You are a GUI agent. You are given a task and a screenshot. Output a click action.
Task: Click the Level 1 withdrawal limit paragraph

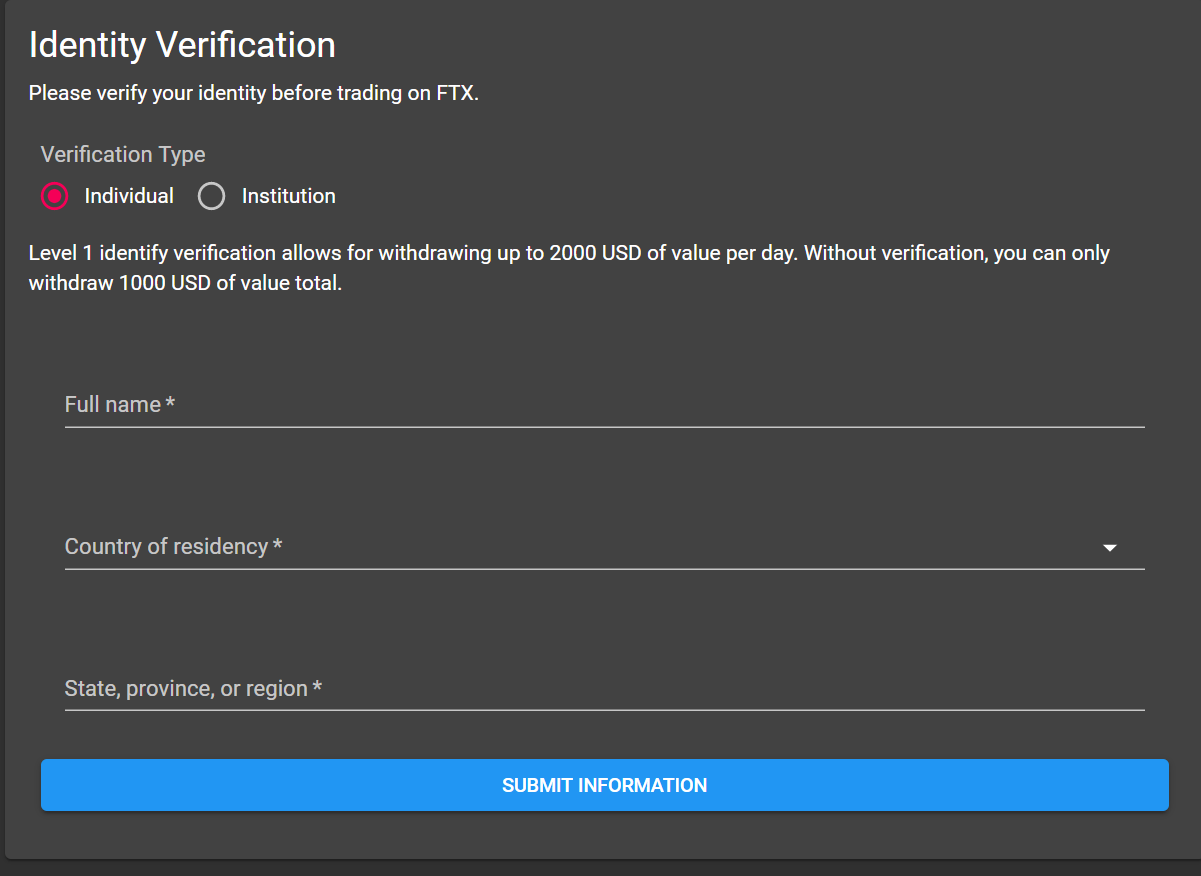point(569,254)
